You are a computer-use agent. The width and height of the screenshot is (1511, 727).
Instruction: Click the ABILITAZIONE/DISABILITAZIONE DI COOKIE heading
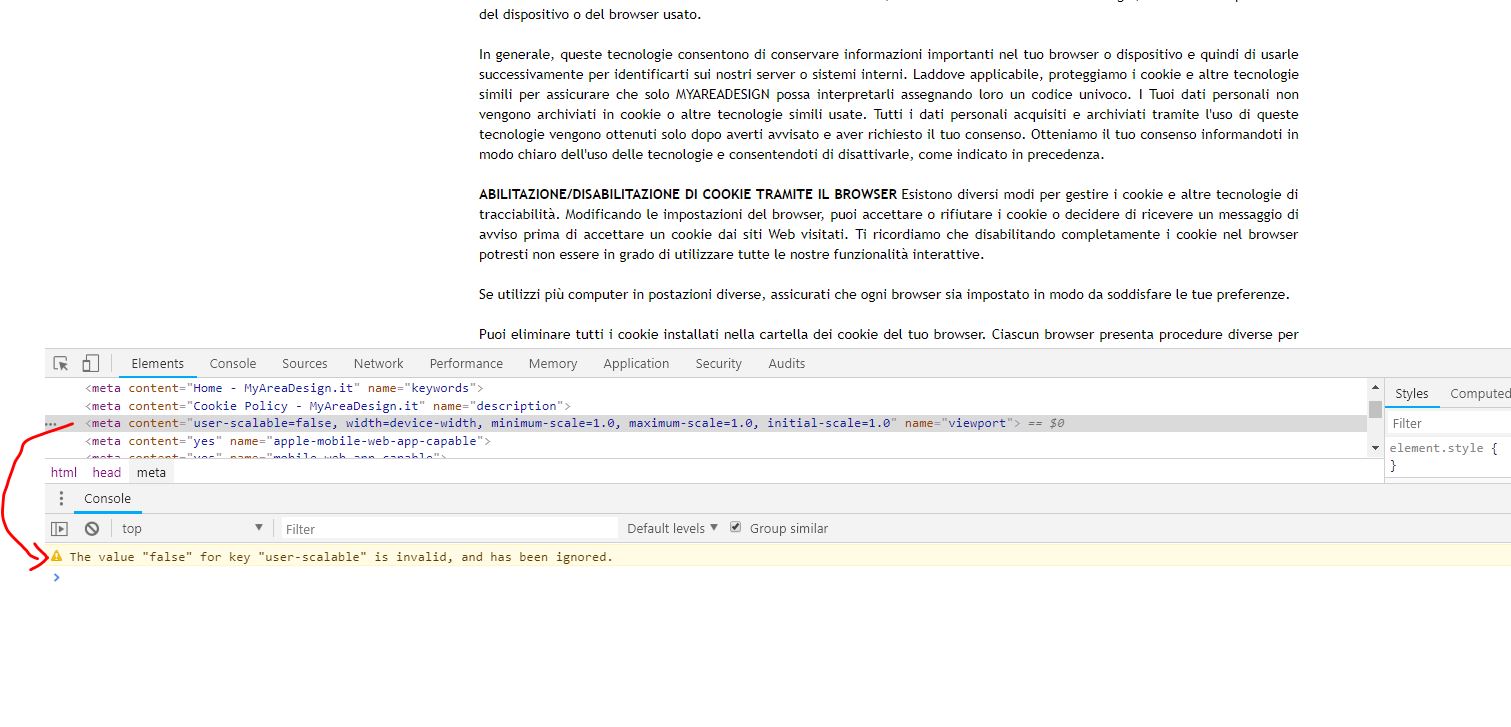point(688,194)
